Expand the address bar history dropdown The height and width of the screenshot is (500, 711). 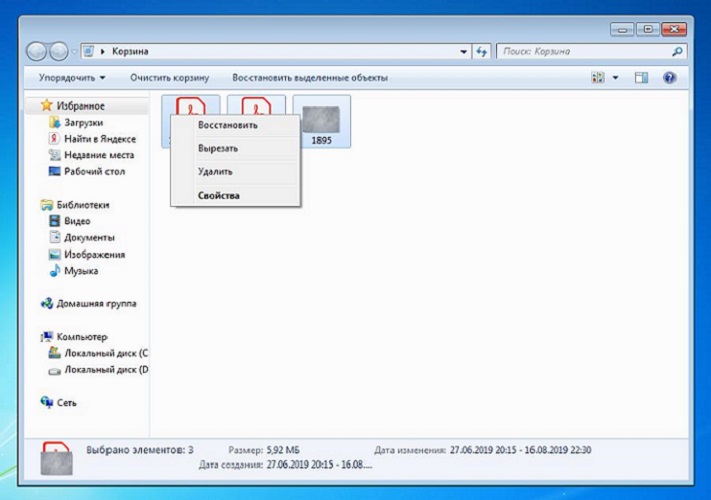click(463, 52)
